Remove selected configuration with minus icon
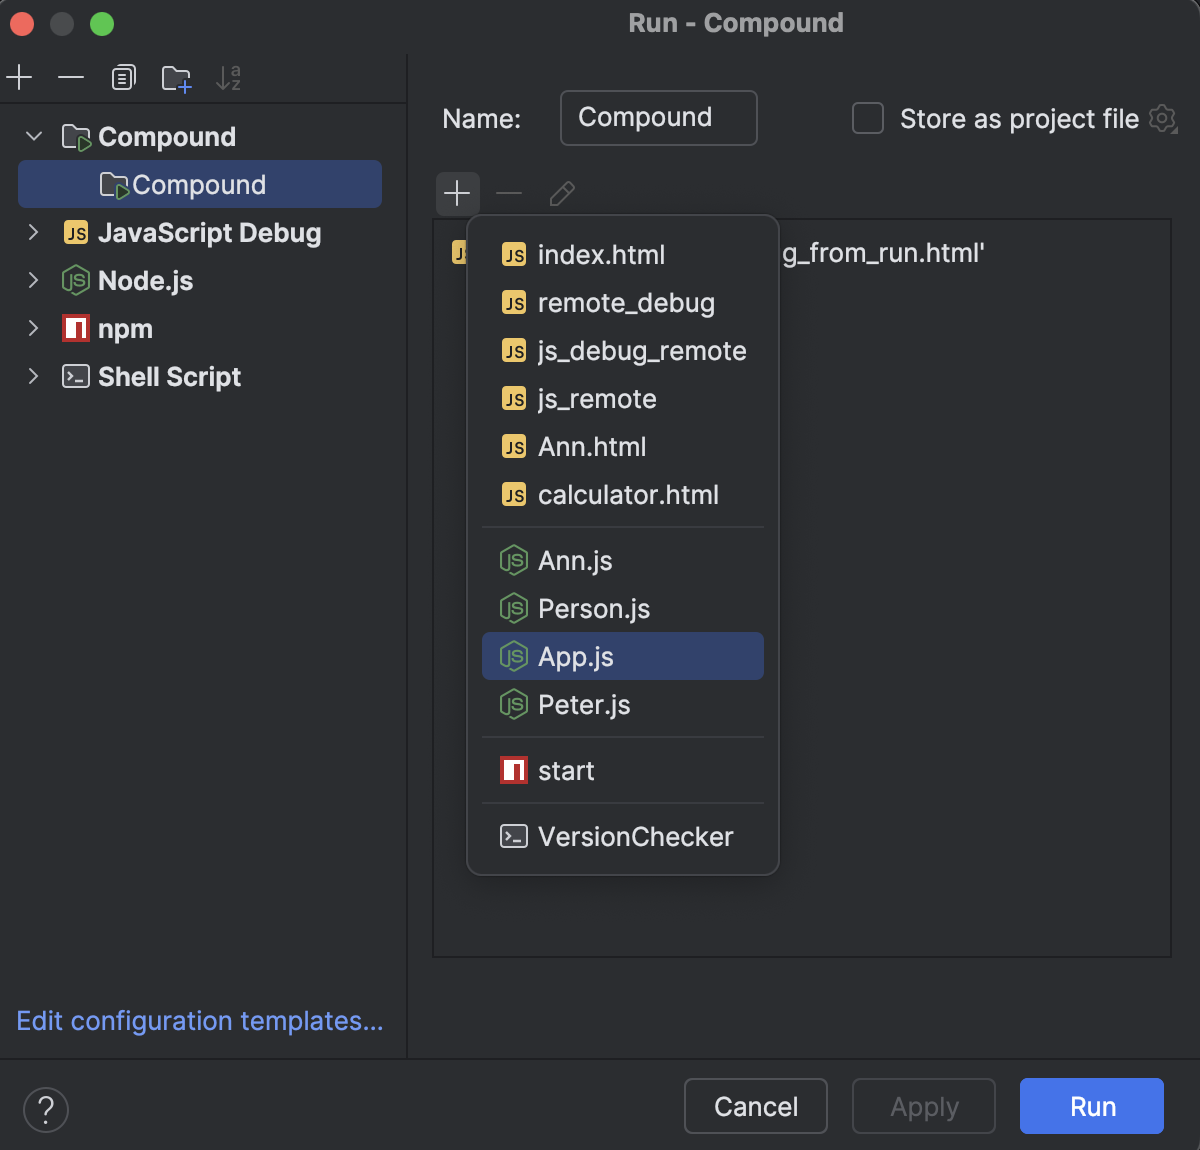The height and width of the screenshot is (1150, 1200). click(x=71, y=77)
